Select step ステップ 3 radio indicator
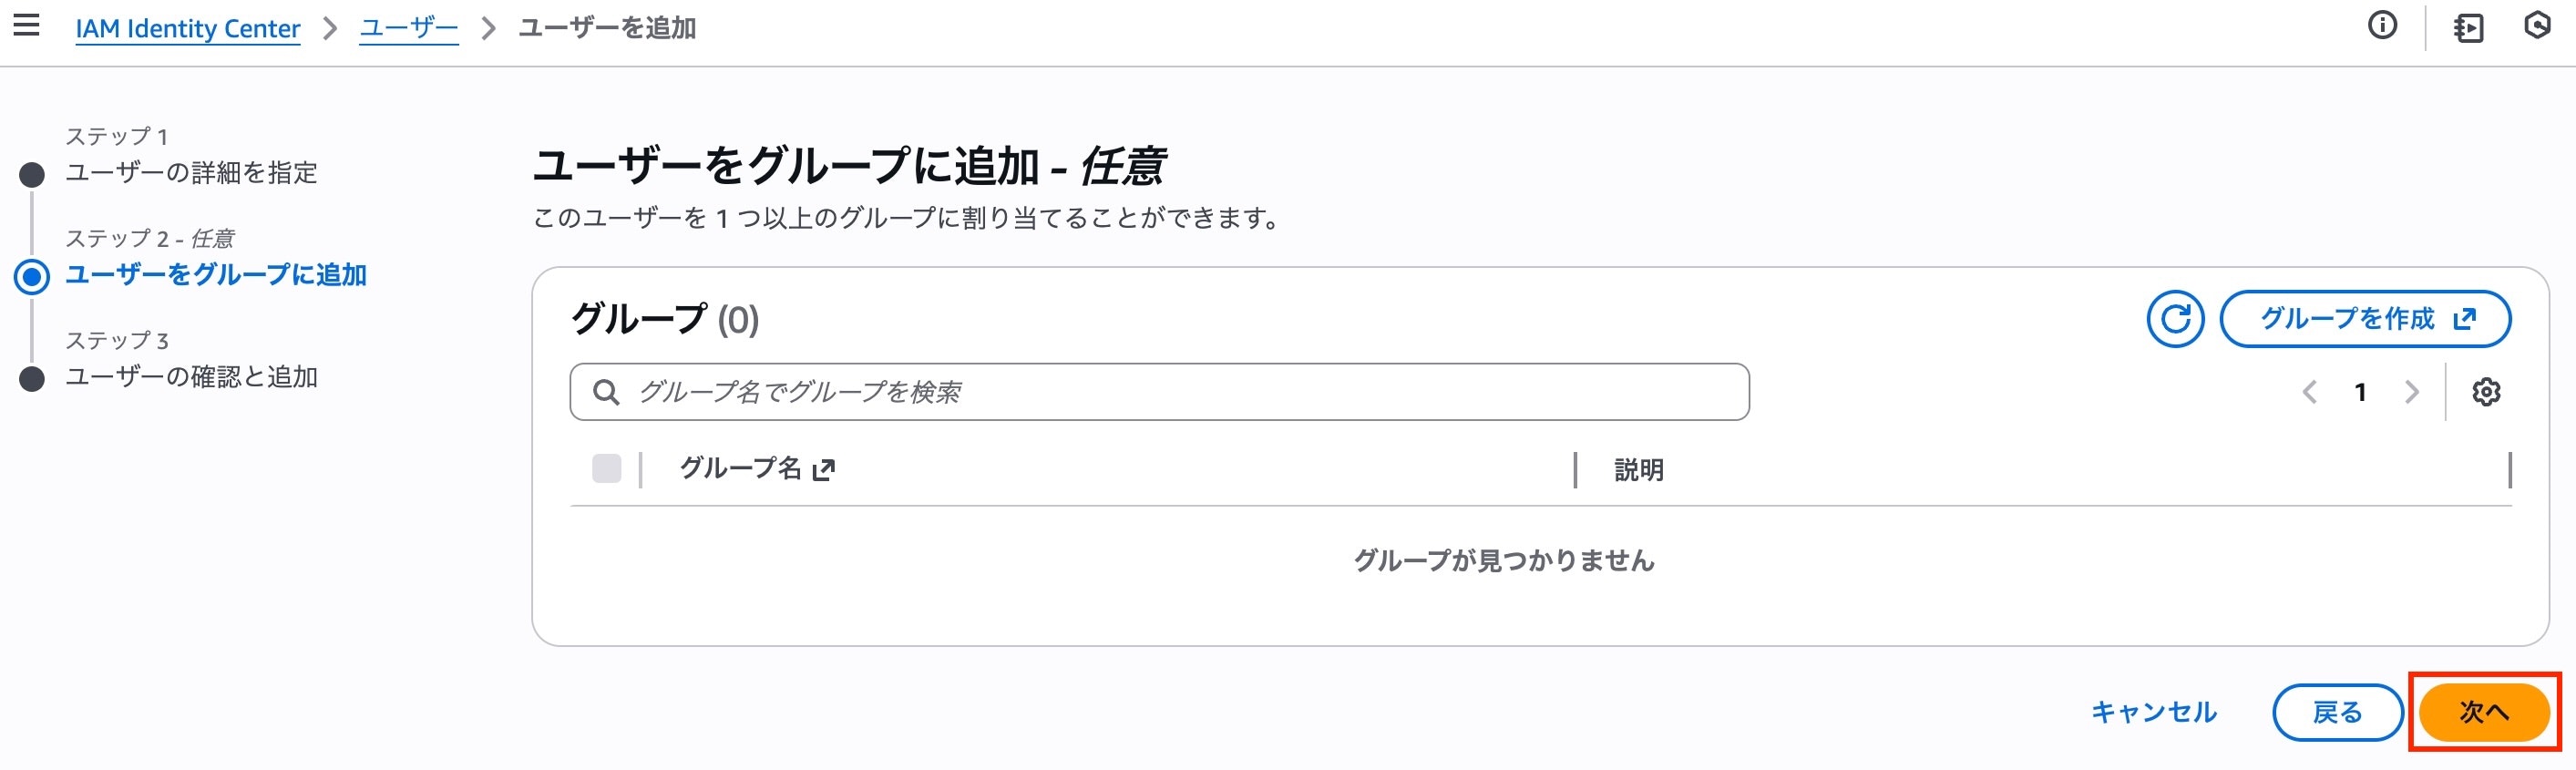The width and height of the screenshot is (2576, 770). tap(33, 377)
